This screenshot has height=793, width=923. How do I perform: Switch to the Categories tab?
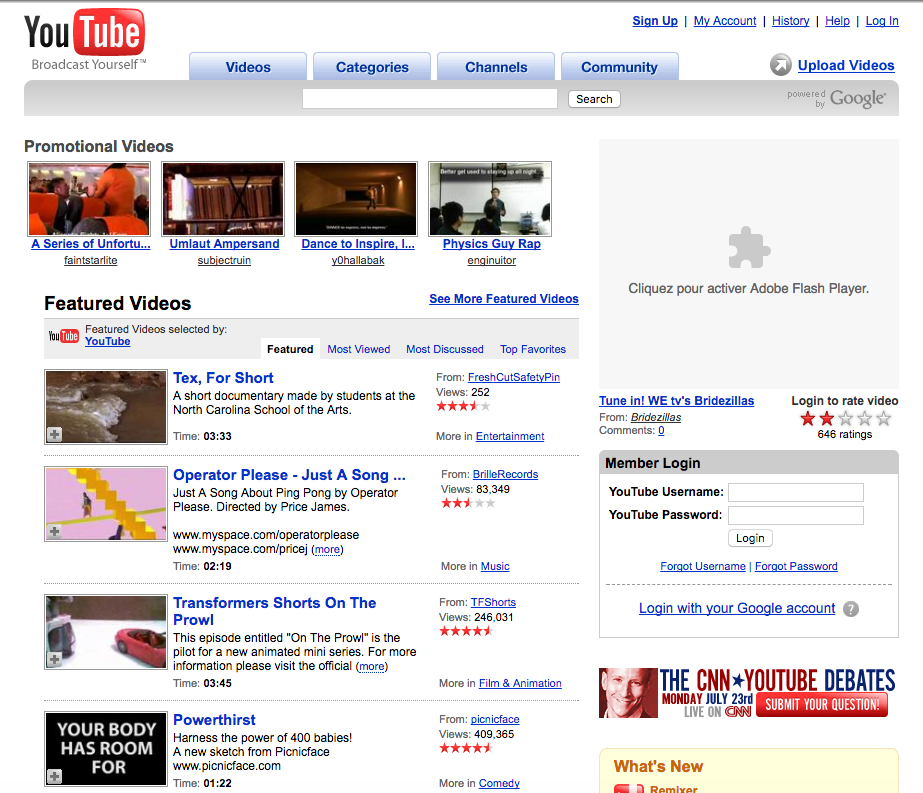coord(371,66)
